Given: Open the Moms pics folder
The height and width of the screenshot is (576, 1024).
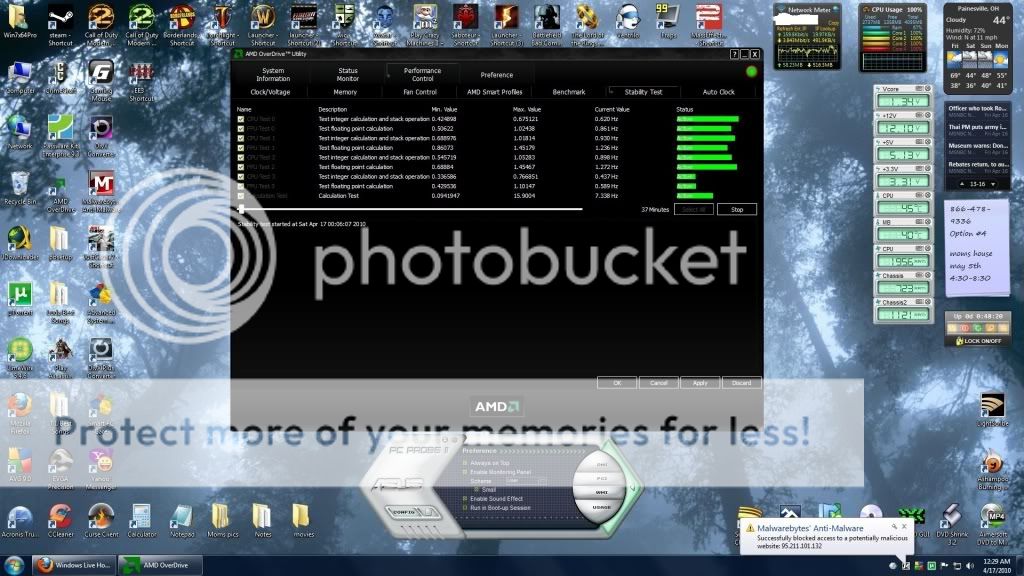Looking at the screenshot, I should tap(222, 520).
